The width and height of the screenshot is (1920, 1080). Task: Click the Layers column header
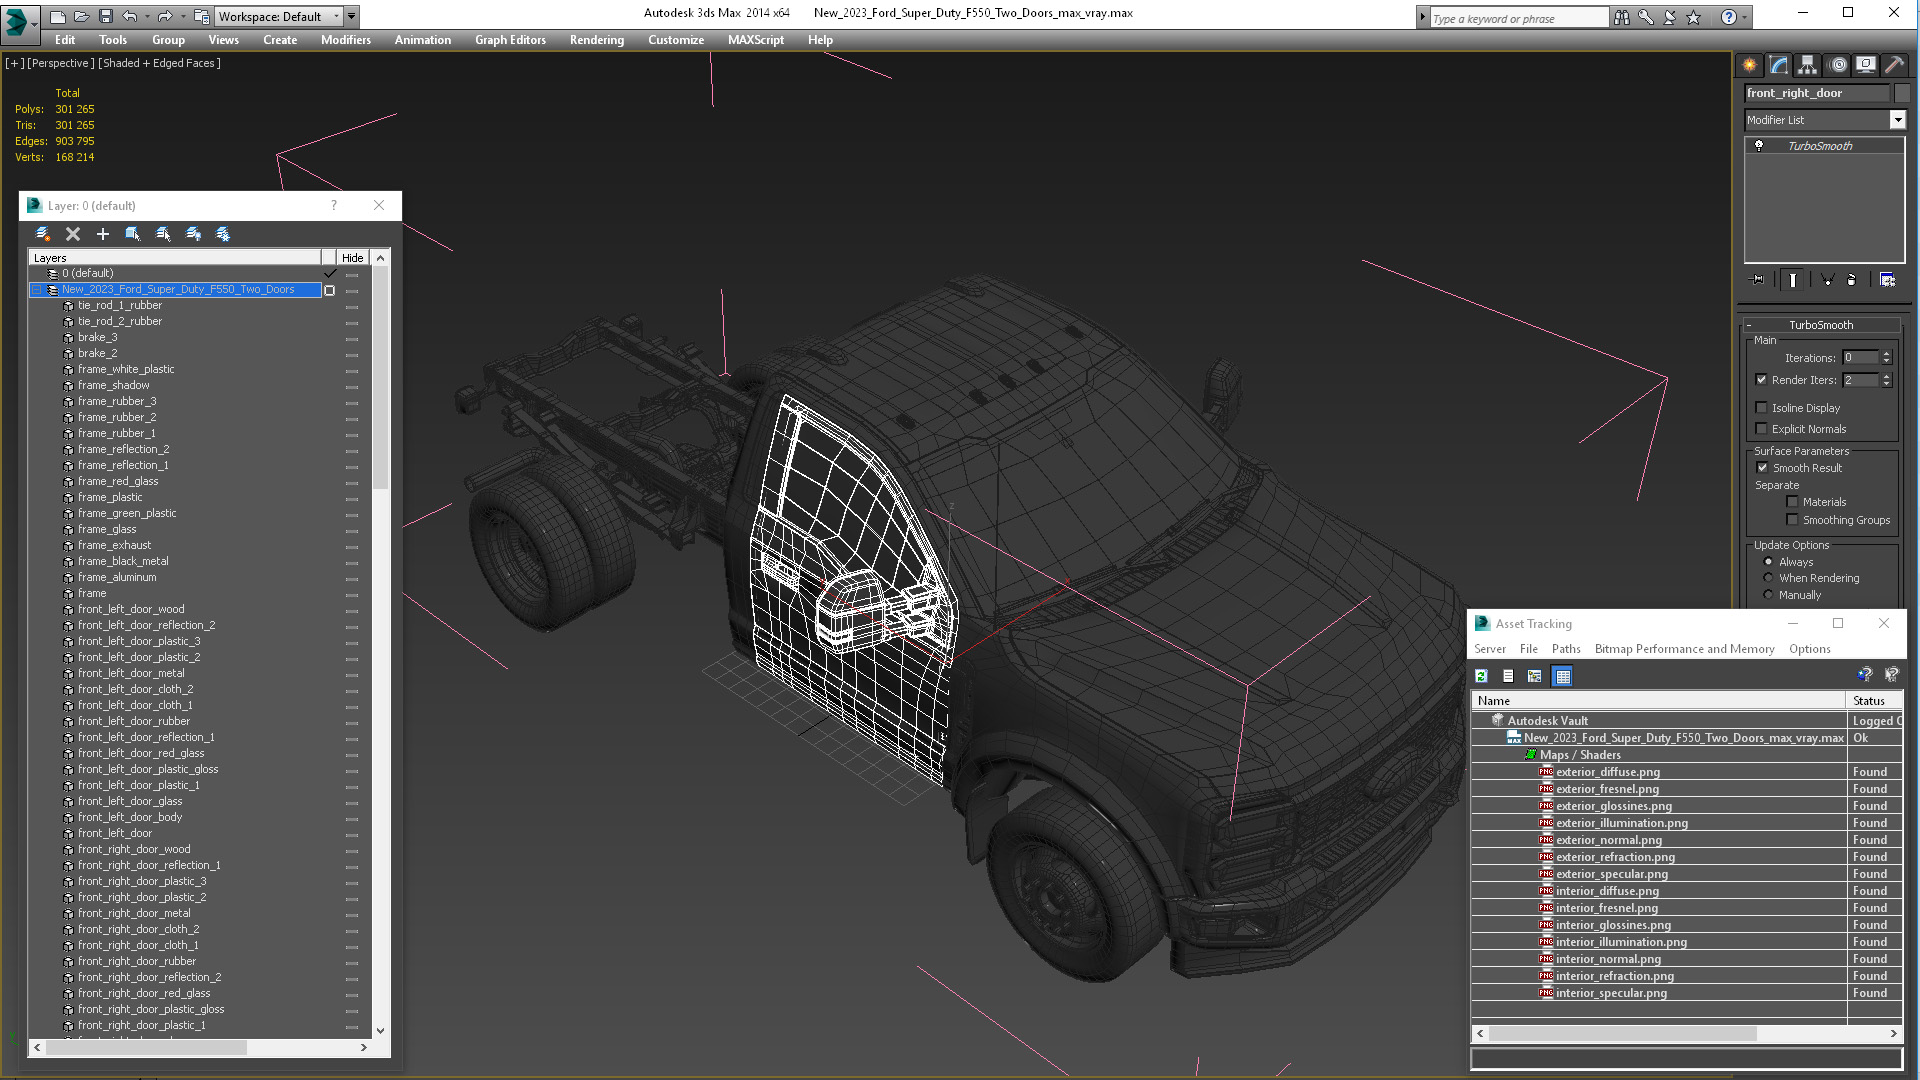click(x=175, y=258)
